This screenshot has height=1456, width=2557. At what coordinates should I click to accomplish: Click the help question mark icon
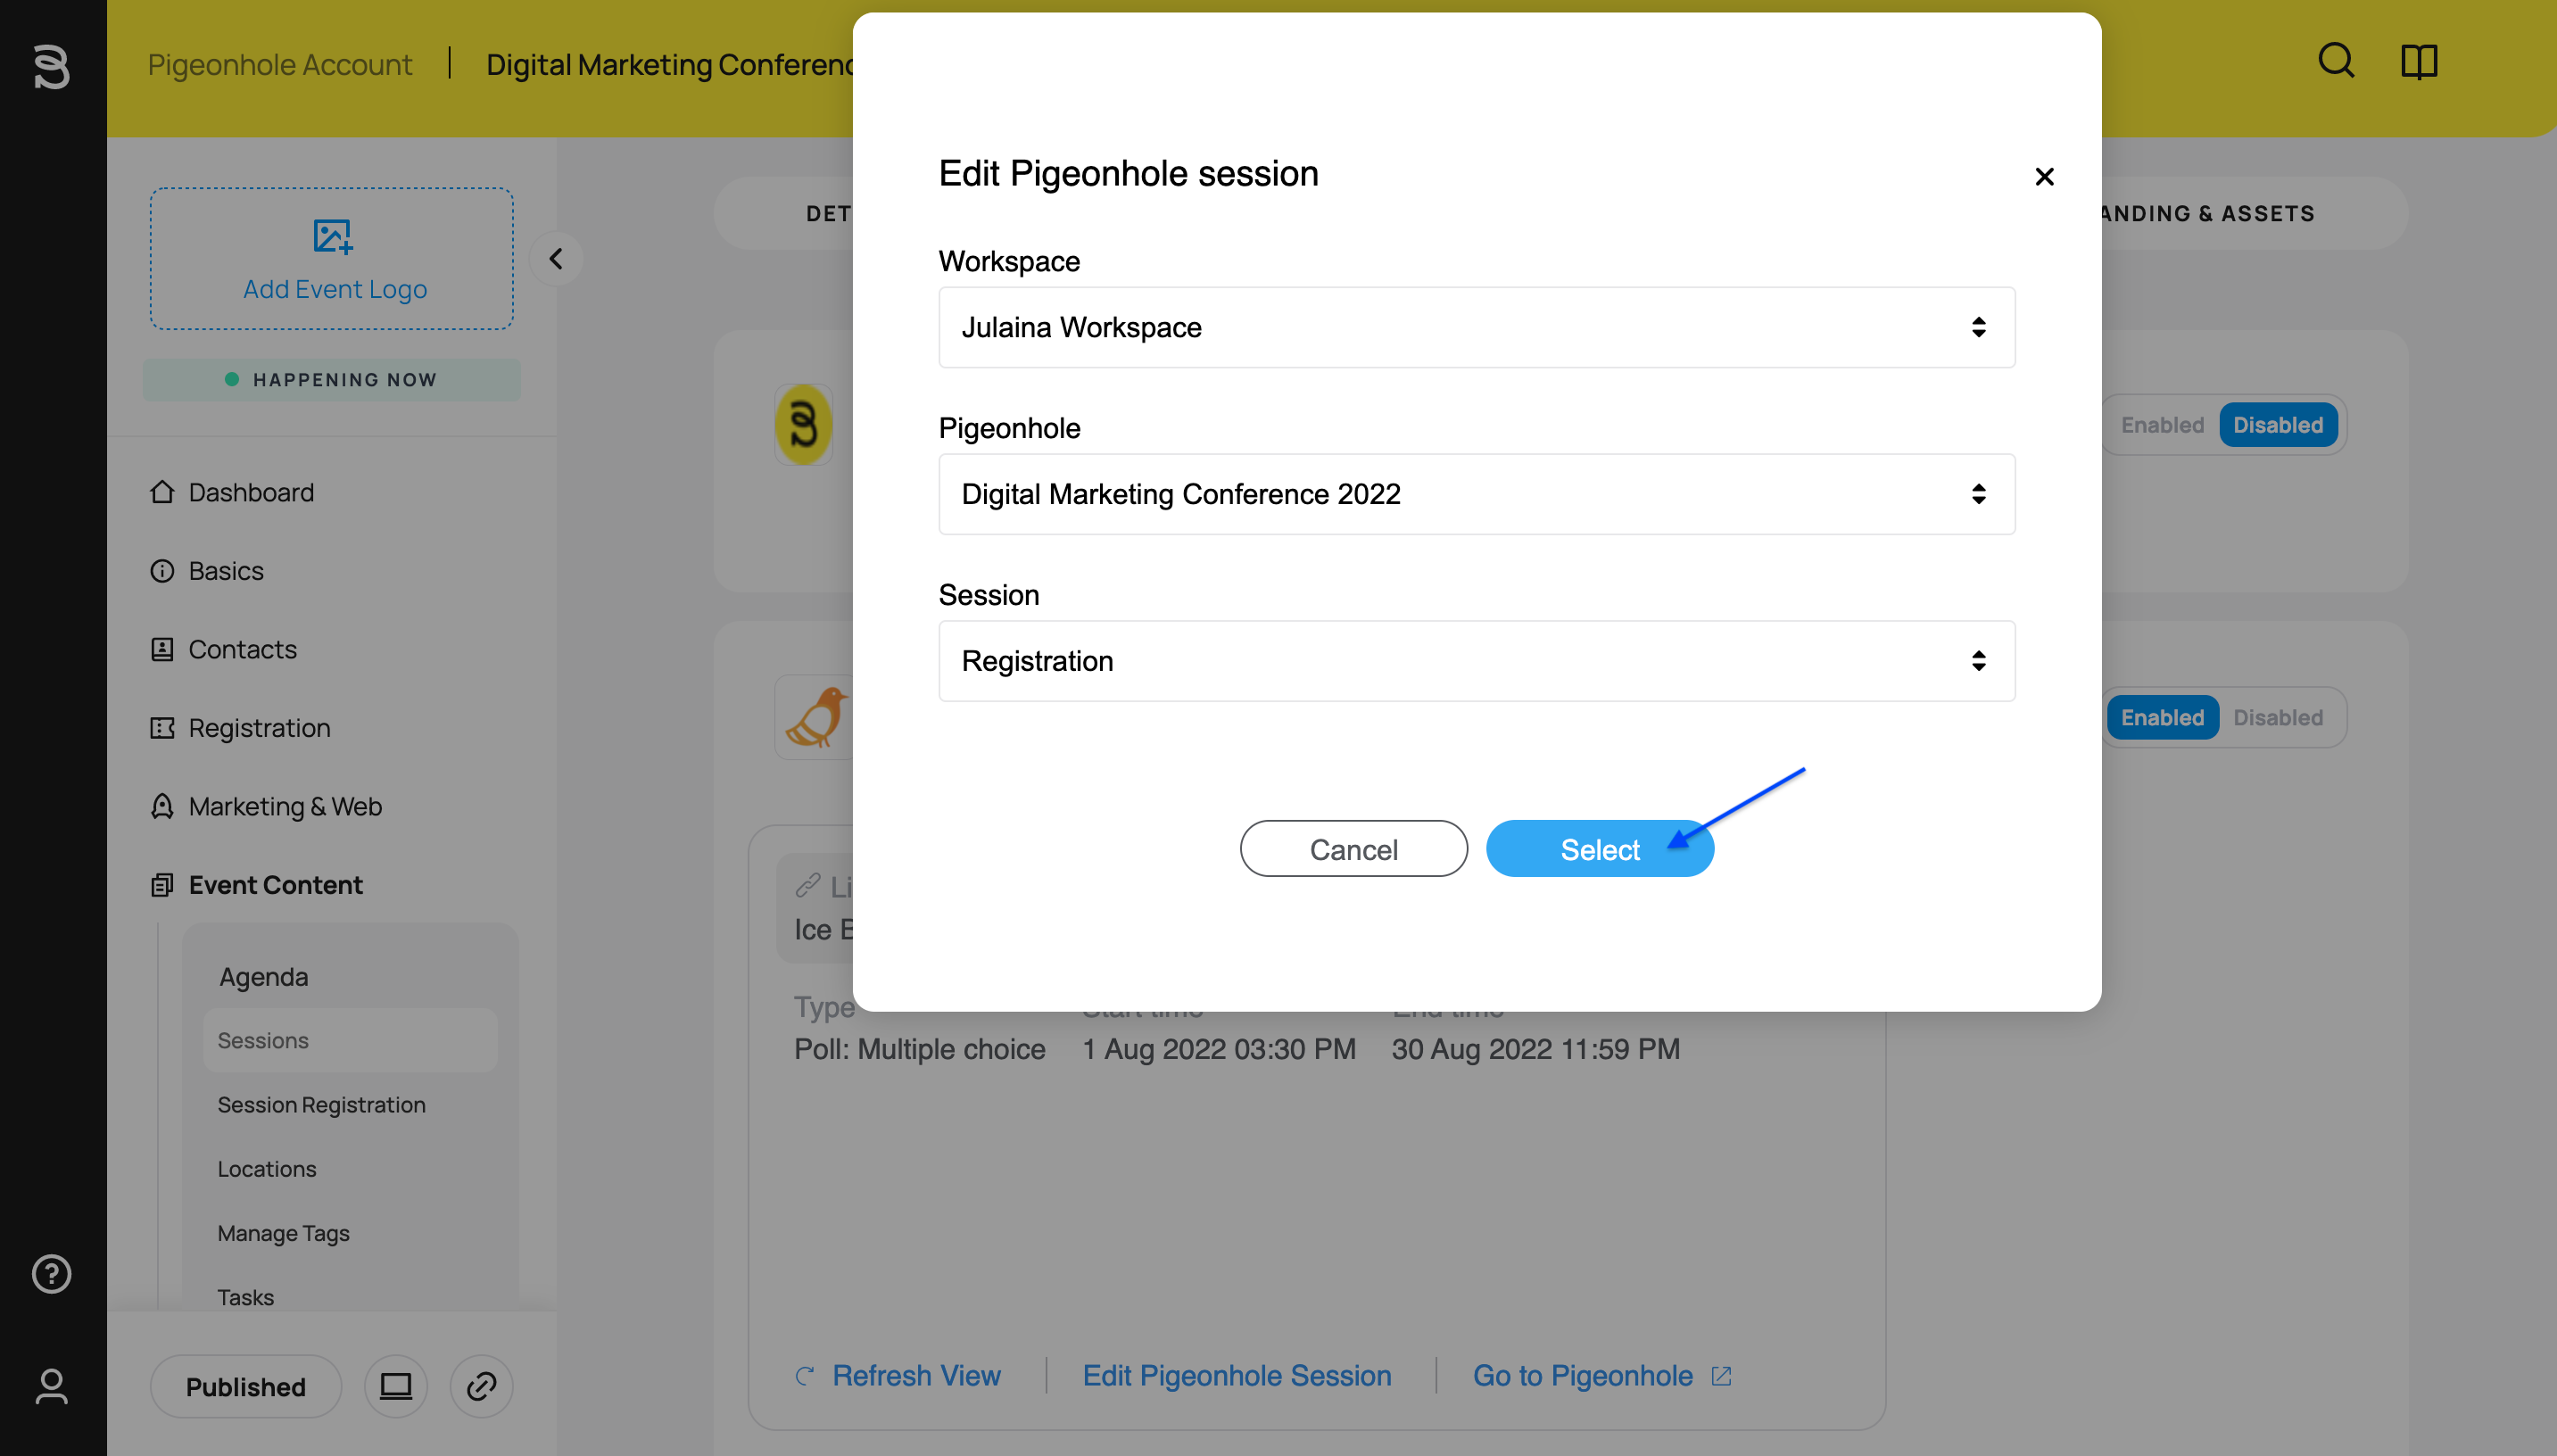[52, 1273]
